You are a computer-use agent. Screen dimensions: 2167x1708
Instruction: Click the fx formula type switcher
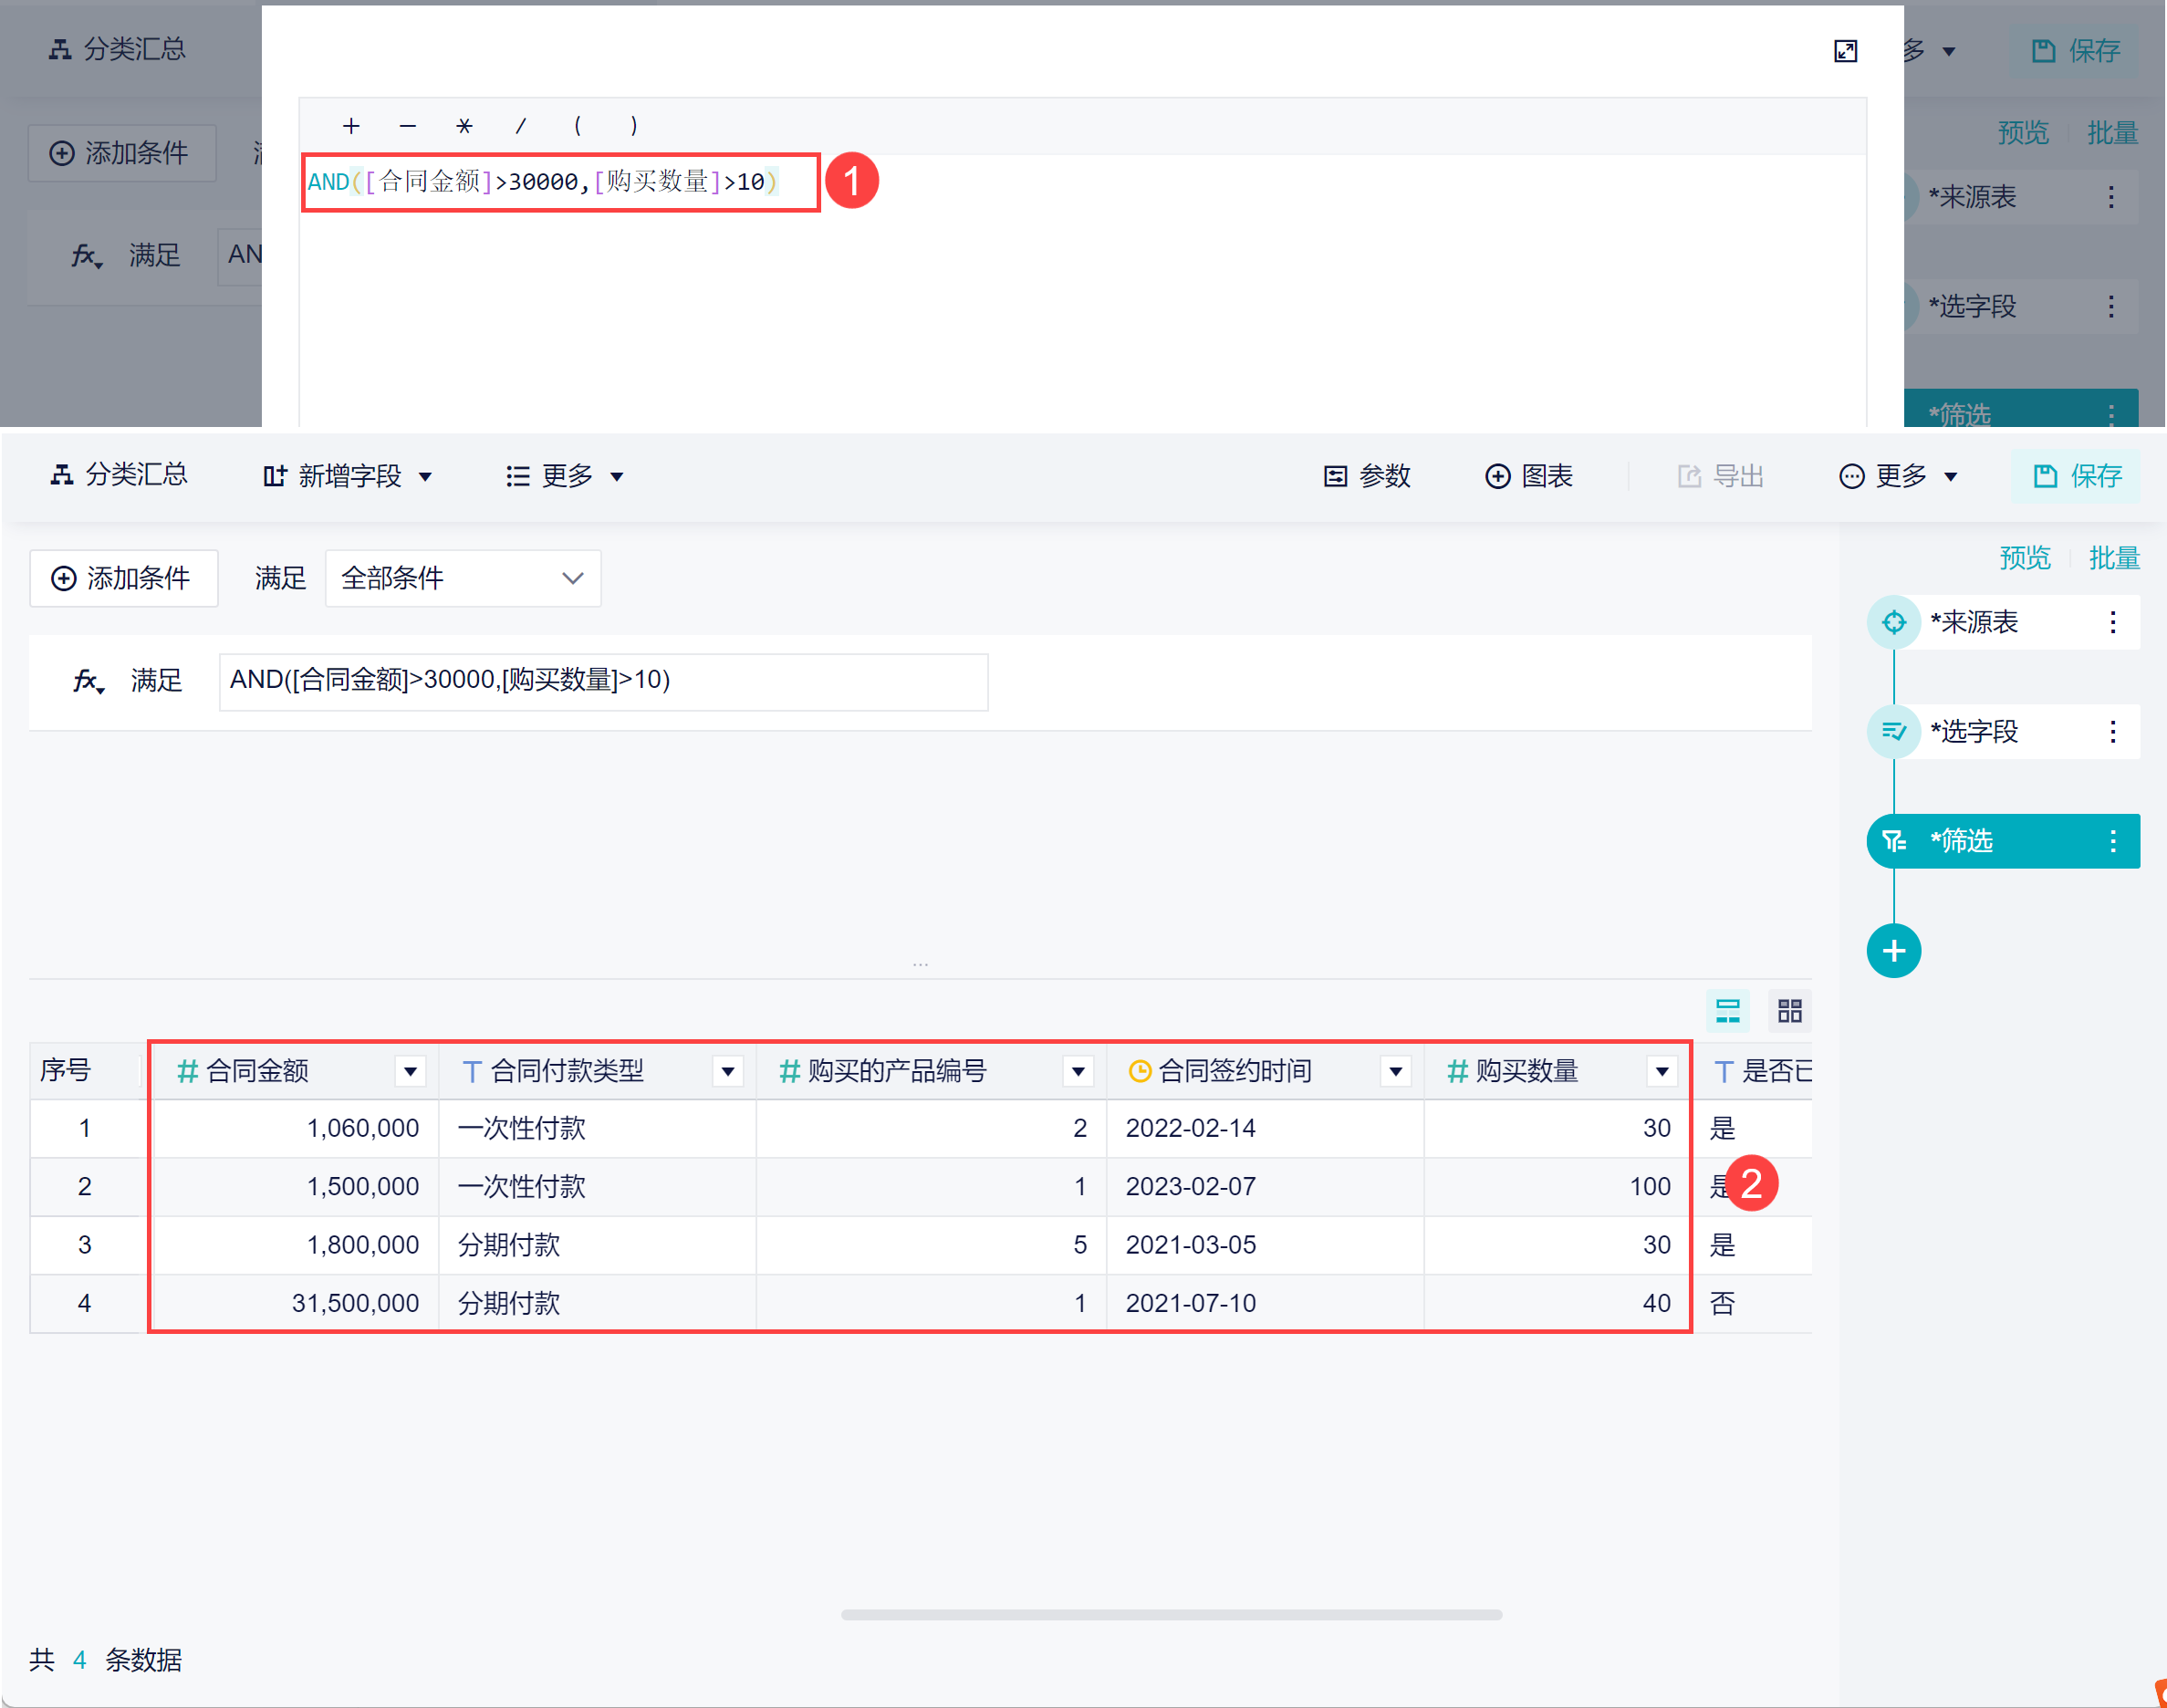pos(88,681)
